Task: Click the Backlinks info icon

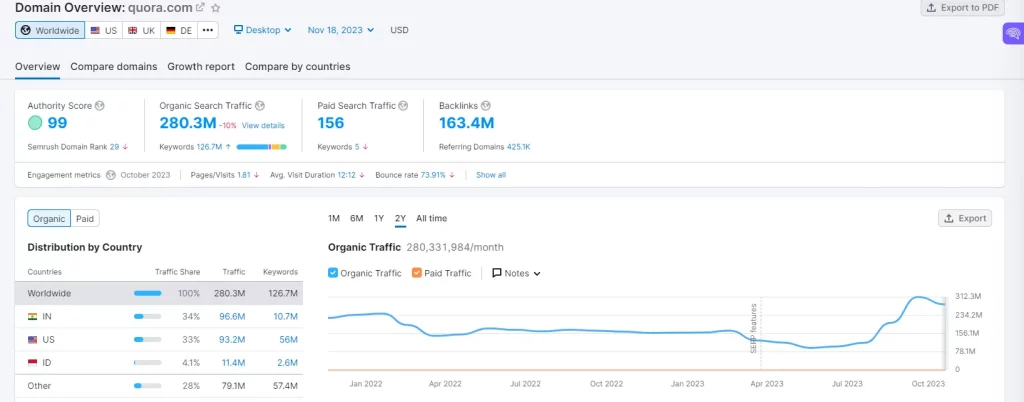Action: (x=485, y=106)
